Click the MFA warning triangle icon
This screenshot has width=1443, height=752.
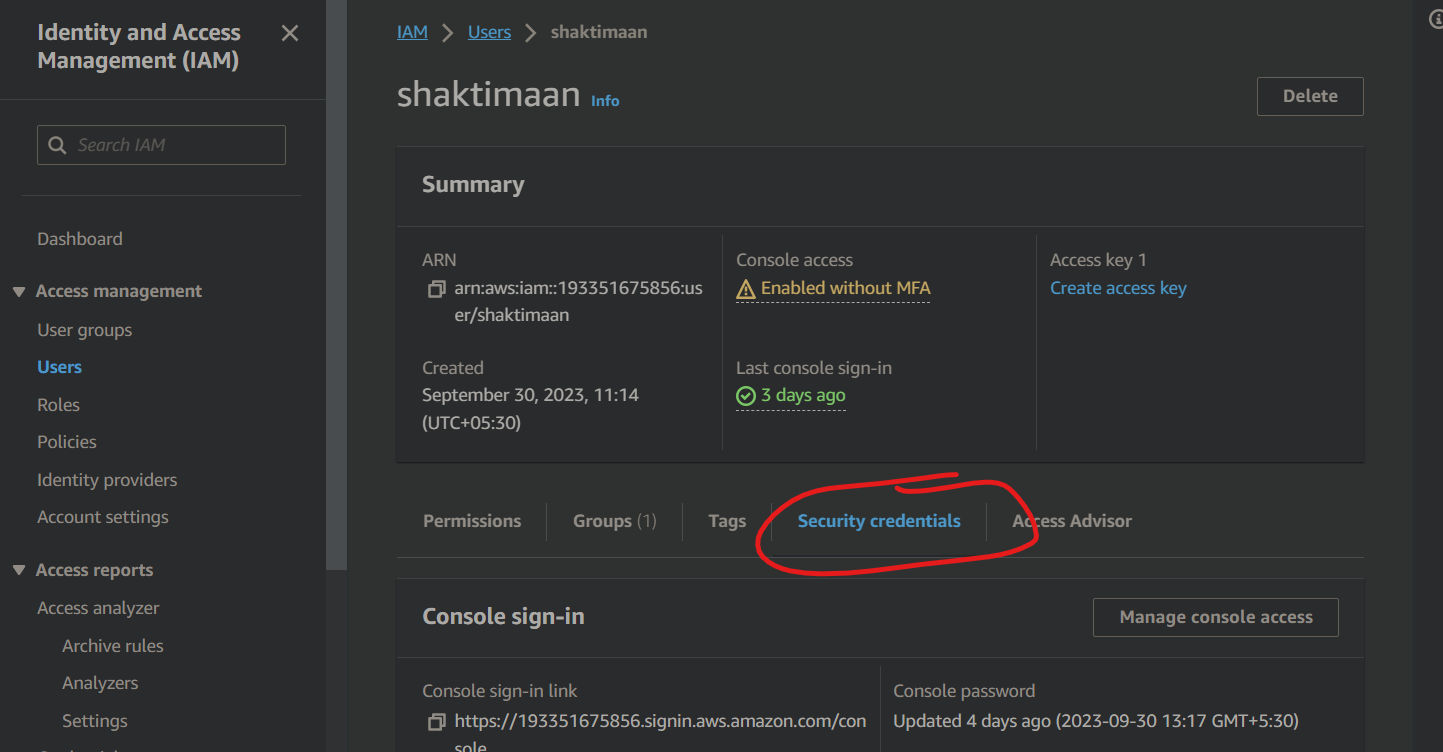(x=746, y=289)
